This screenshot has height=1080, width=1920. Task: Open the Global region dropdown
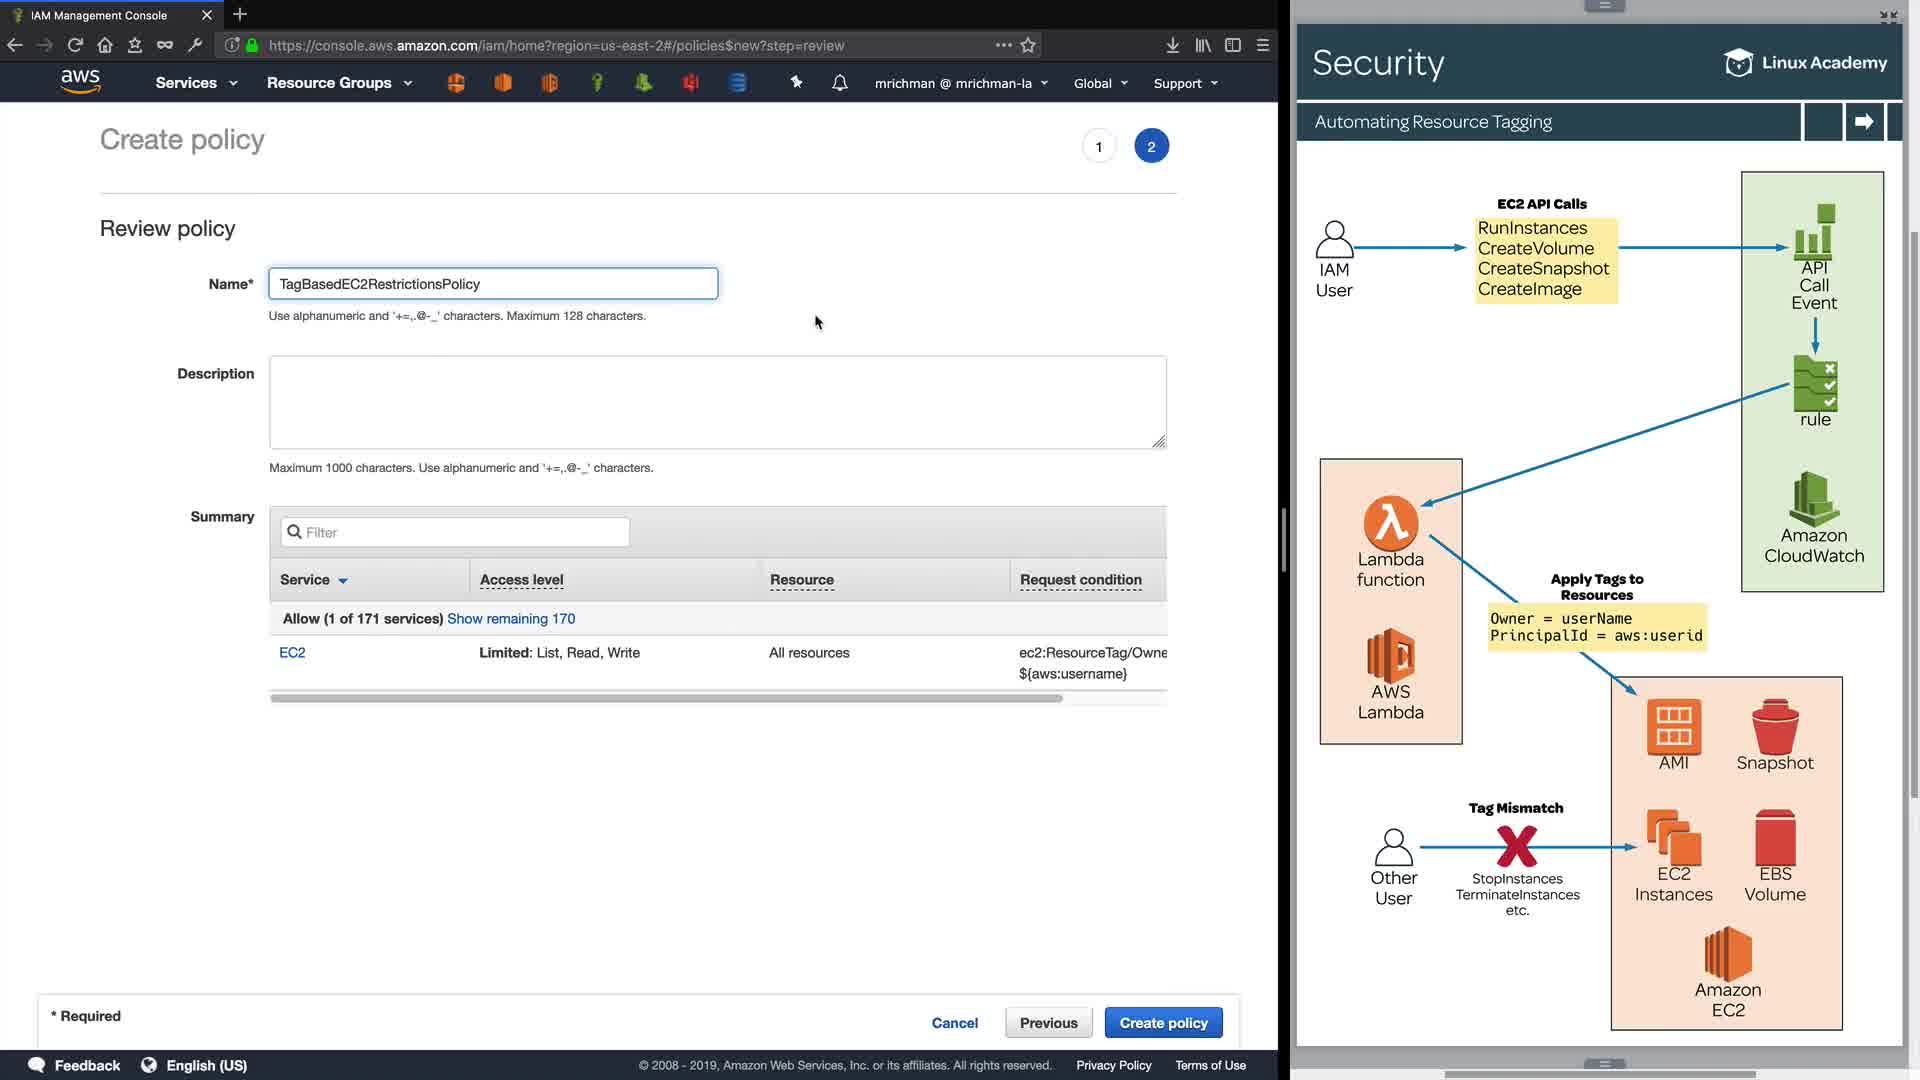(1100, 83)
